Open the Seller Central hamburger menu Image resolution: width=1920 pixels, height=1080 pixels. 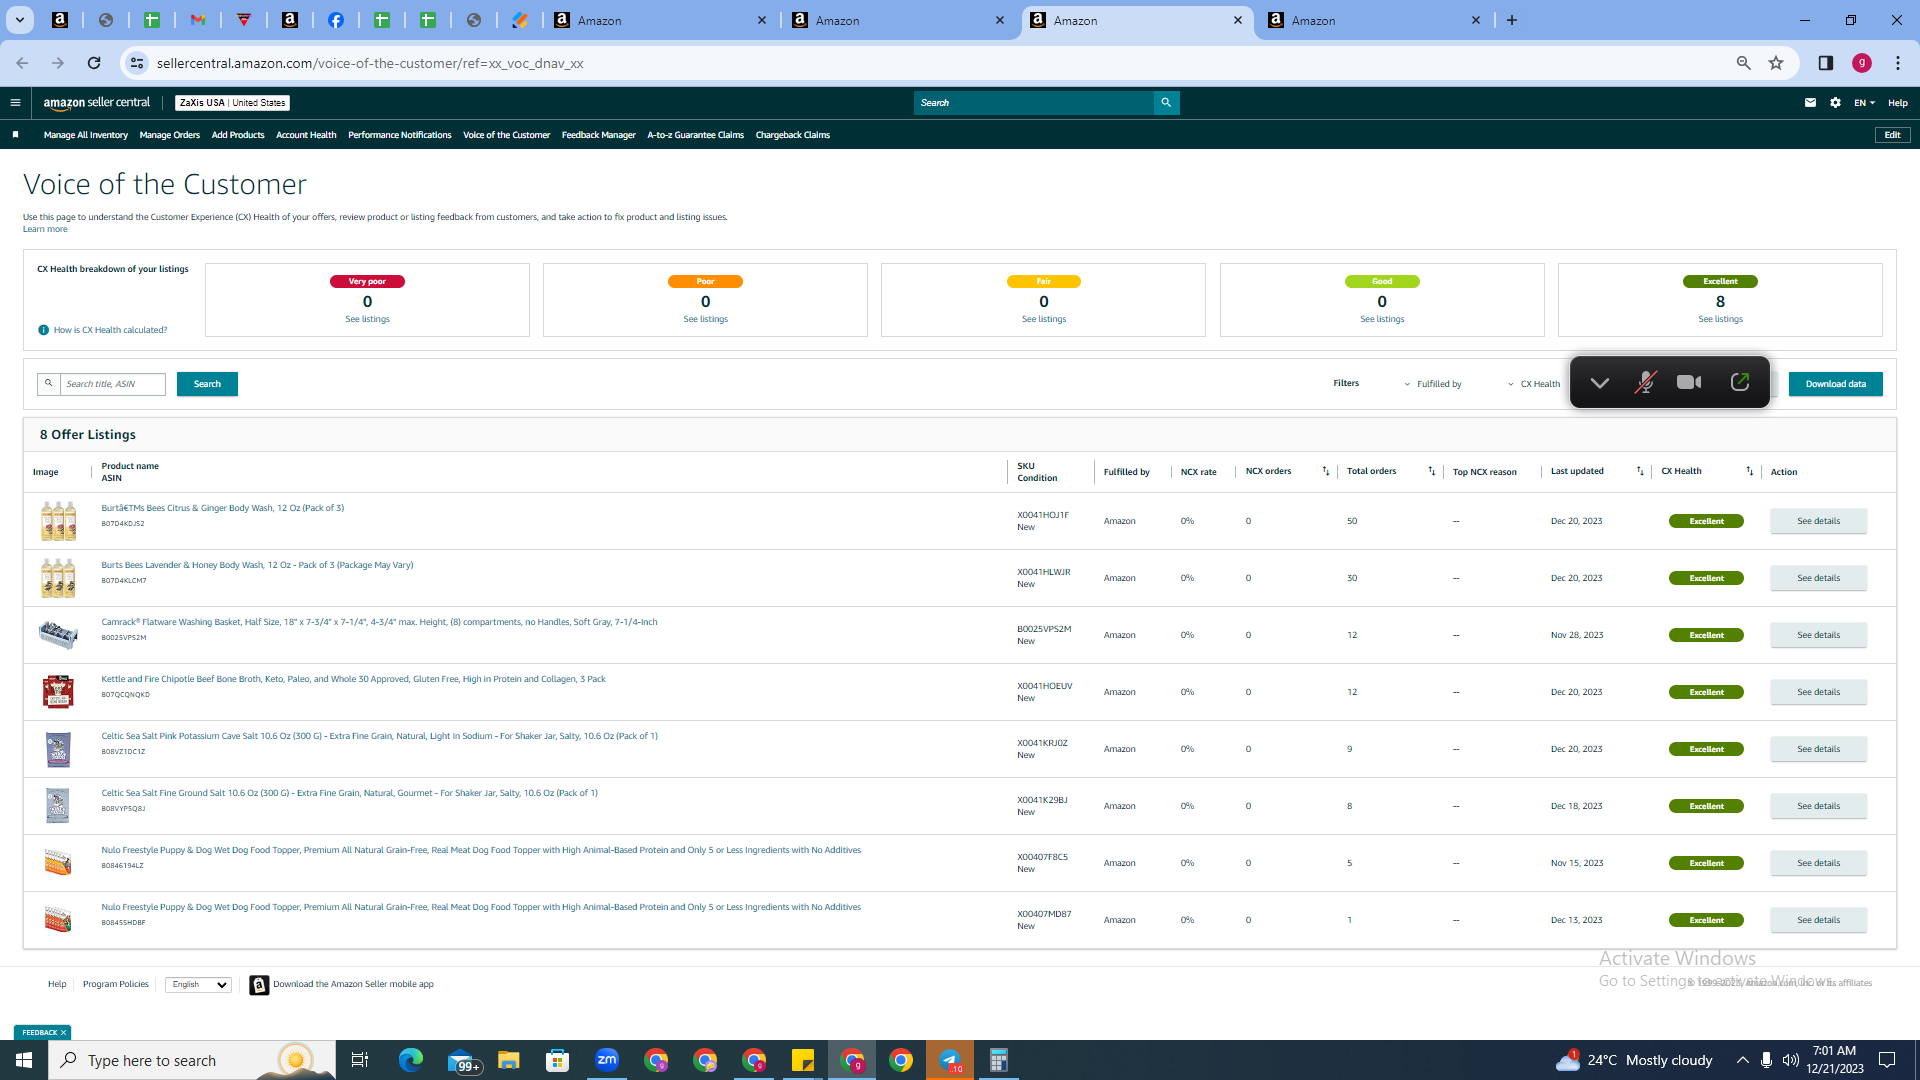tap(15, 102)
